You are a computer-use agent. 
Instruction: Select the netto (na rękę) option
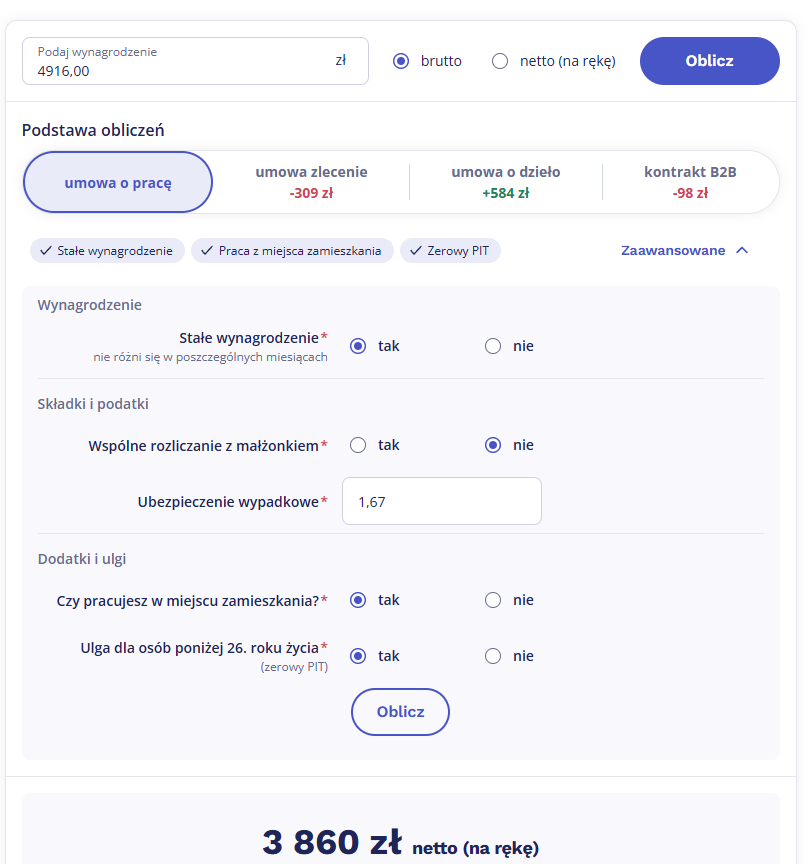click(501, 61)
